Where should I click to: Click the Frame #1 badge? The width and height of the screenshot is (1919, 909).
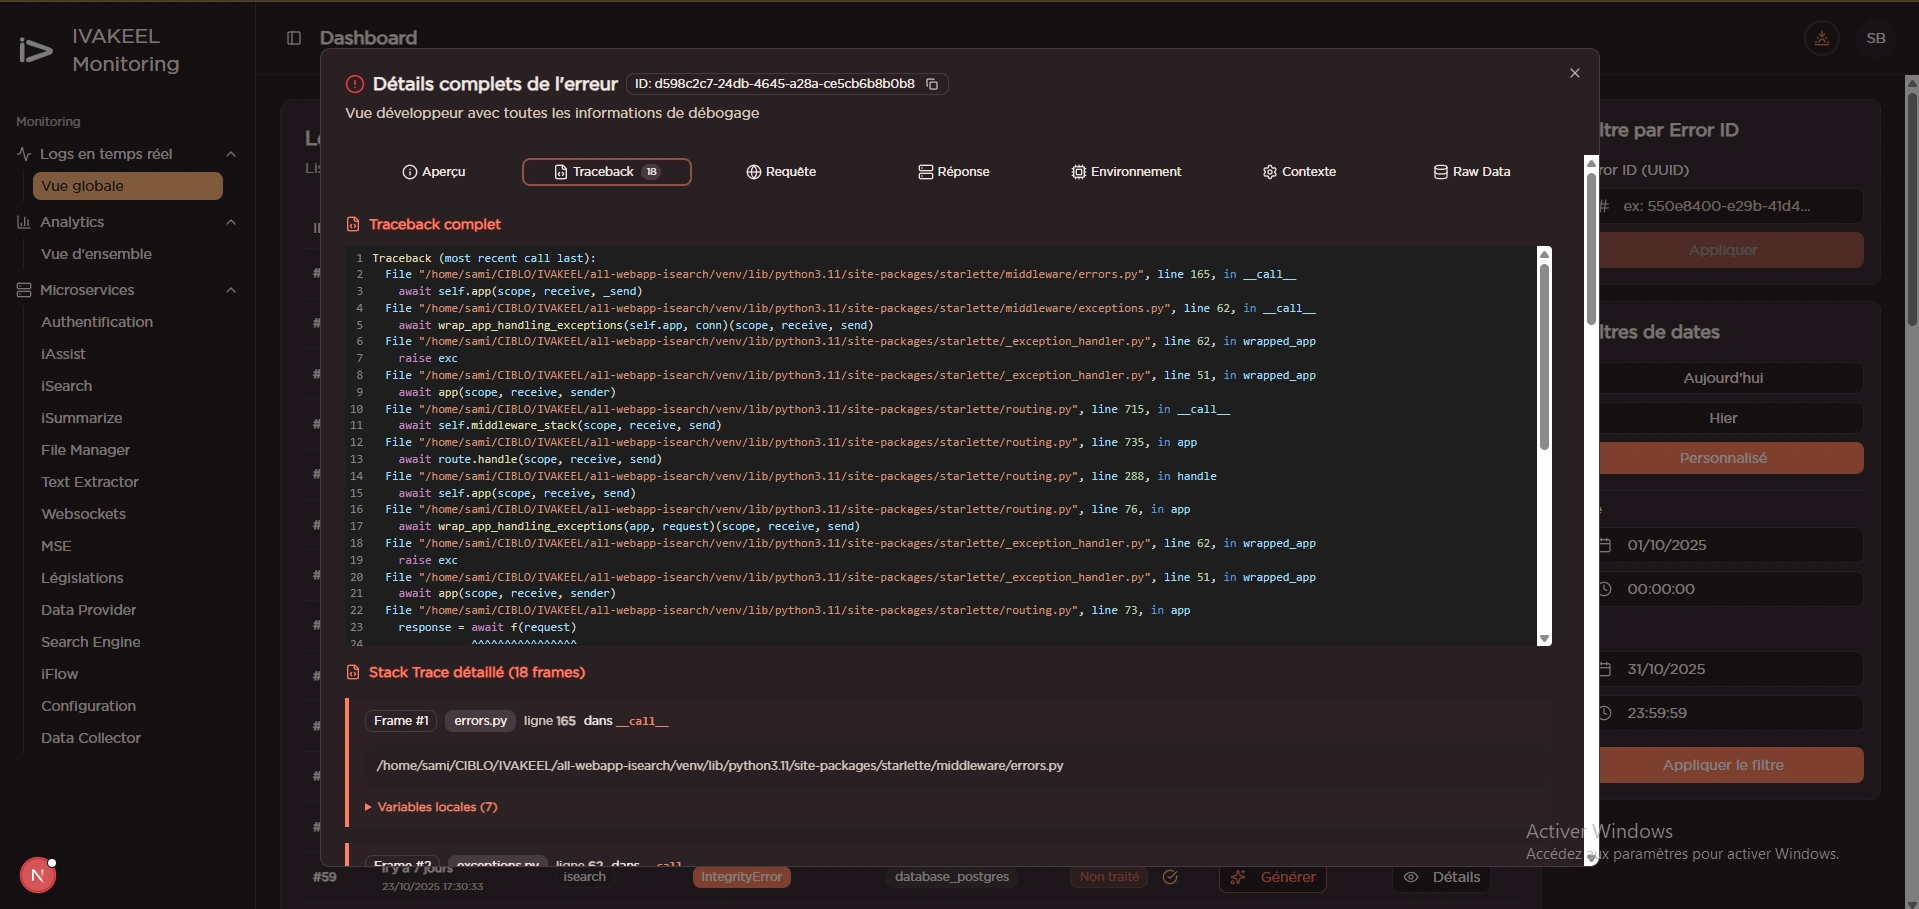click(x=401, y=721)
